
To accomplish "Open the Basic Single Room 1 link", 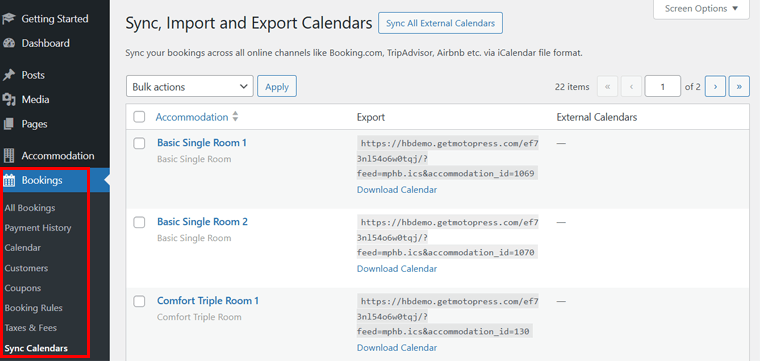I will coord(202,142).
